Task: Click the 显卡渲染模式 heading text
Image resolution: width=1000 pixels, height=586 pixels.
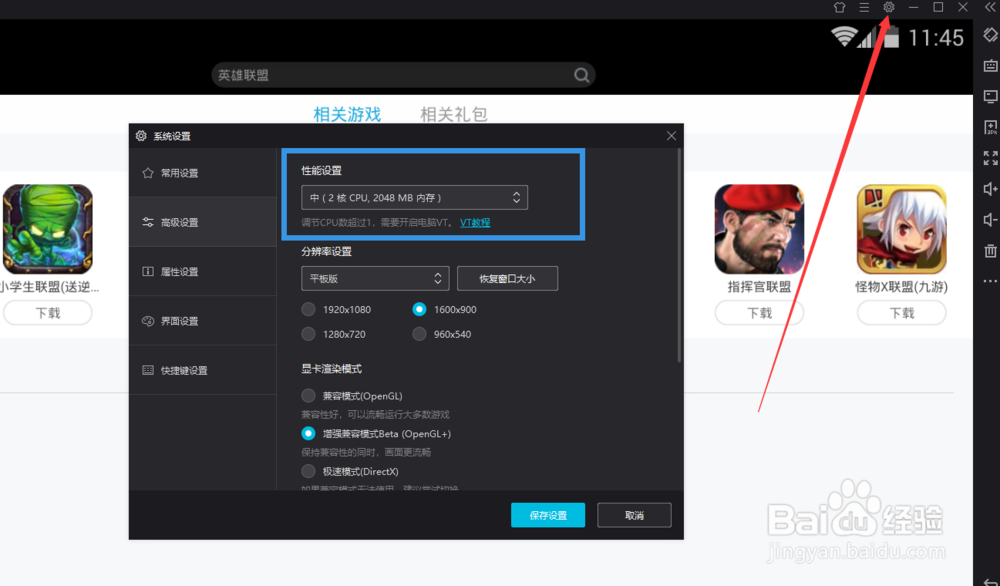Action: tap(332, 369)
